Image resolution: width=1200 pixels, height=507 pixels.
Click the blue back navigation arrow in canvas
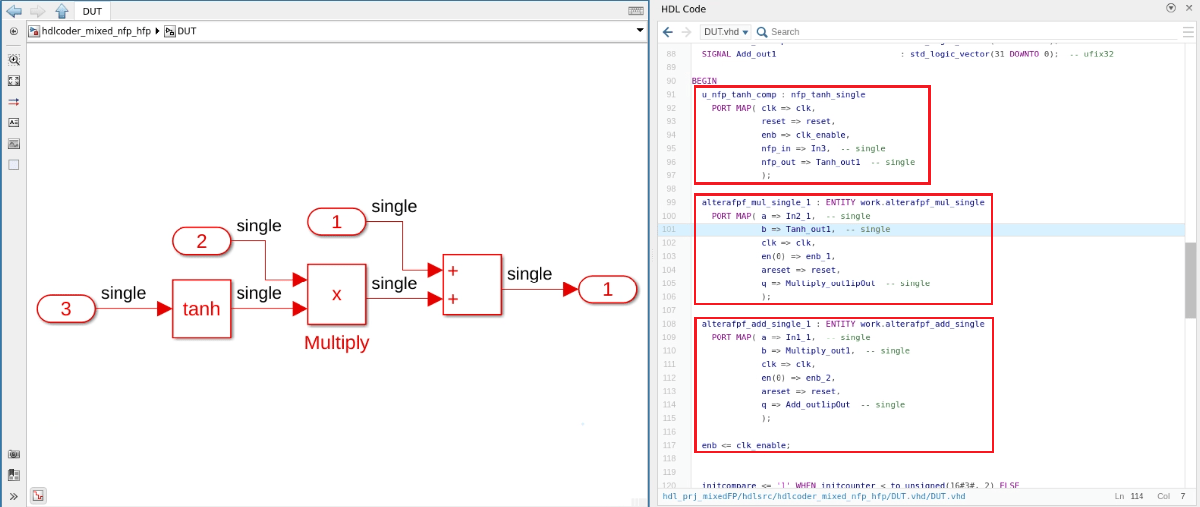(14, 11)
